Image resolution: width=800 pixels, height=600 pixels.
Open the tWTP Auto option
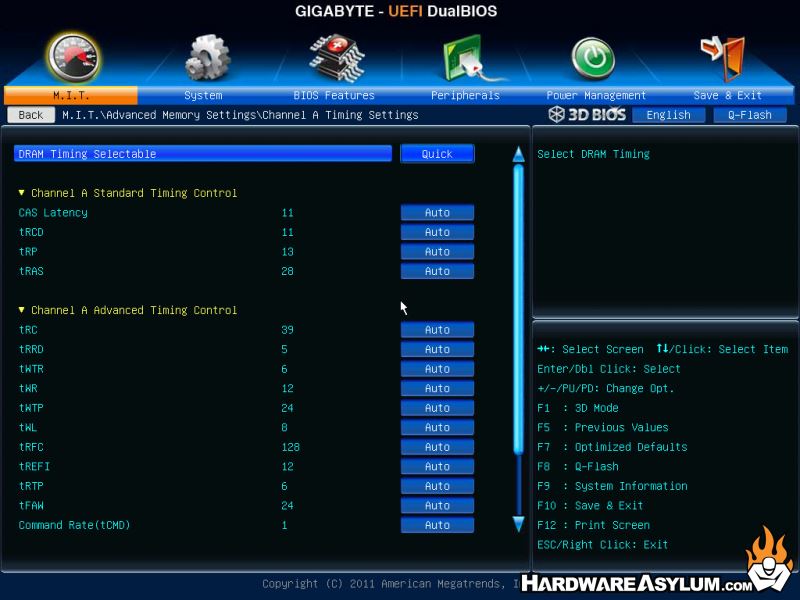click(437, 408)
